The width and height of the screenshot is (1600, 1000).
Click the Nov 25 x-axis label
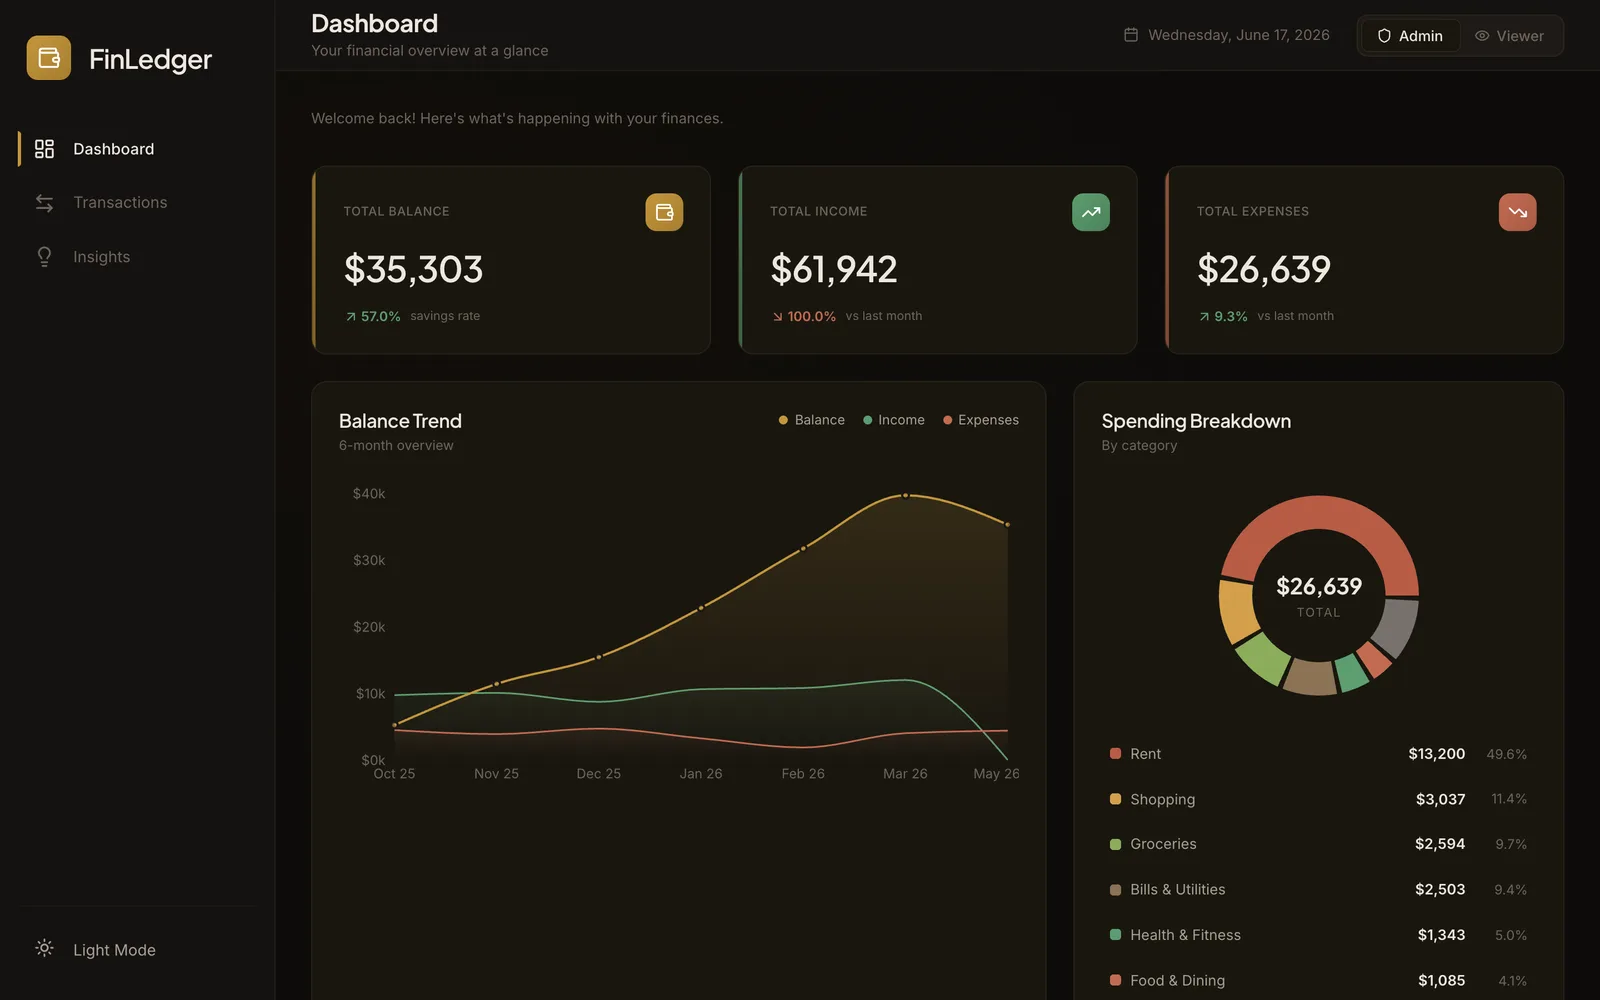496,774
